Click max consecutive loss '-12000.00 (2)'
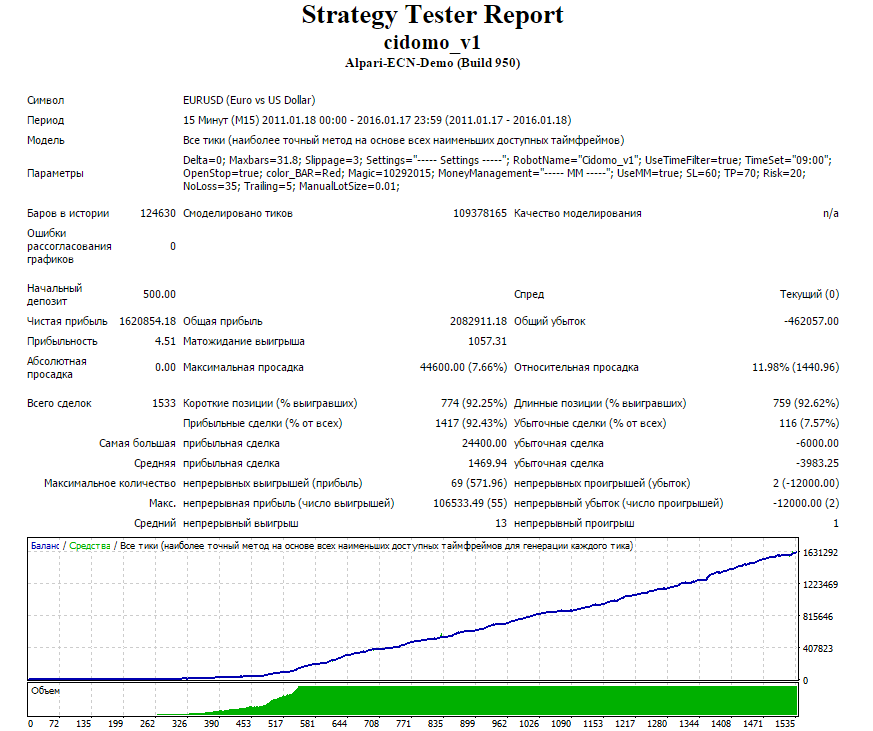The width and height of the screenshot is (873, 731). pyautogui.click(x=806, y=503)
